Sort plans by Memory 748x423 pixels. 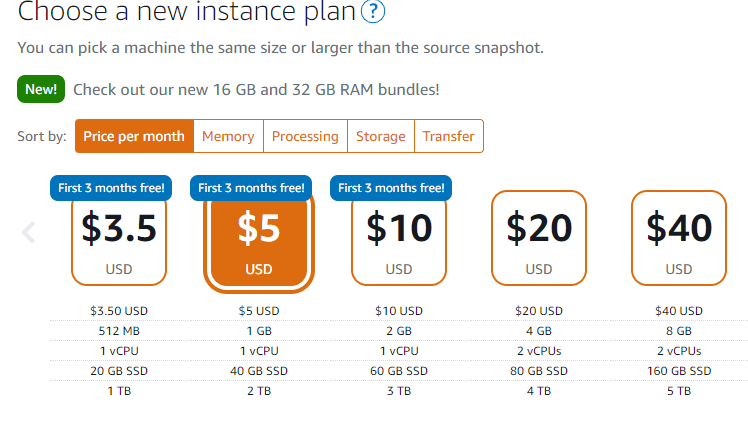click(x=229, y=137)
